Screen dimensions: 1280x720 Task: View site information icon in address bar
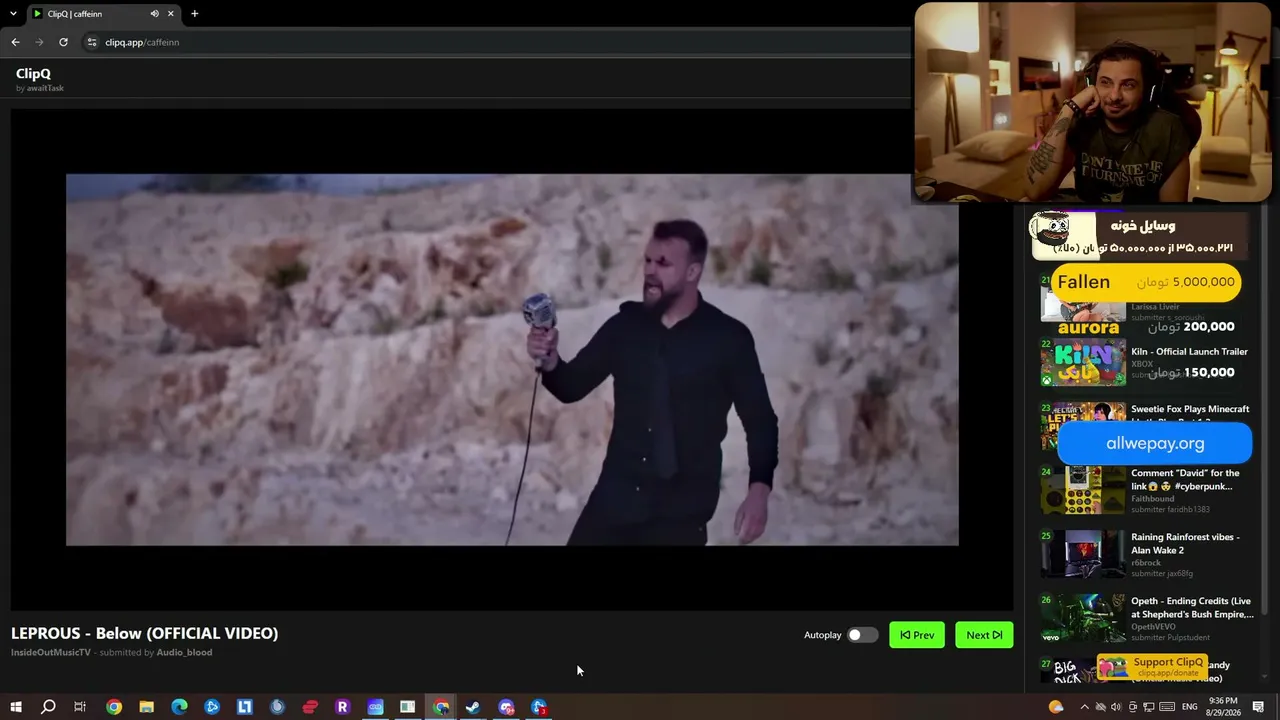click(x=91, y=42)
